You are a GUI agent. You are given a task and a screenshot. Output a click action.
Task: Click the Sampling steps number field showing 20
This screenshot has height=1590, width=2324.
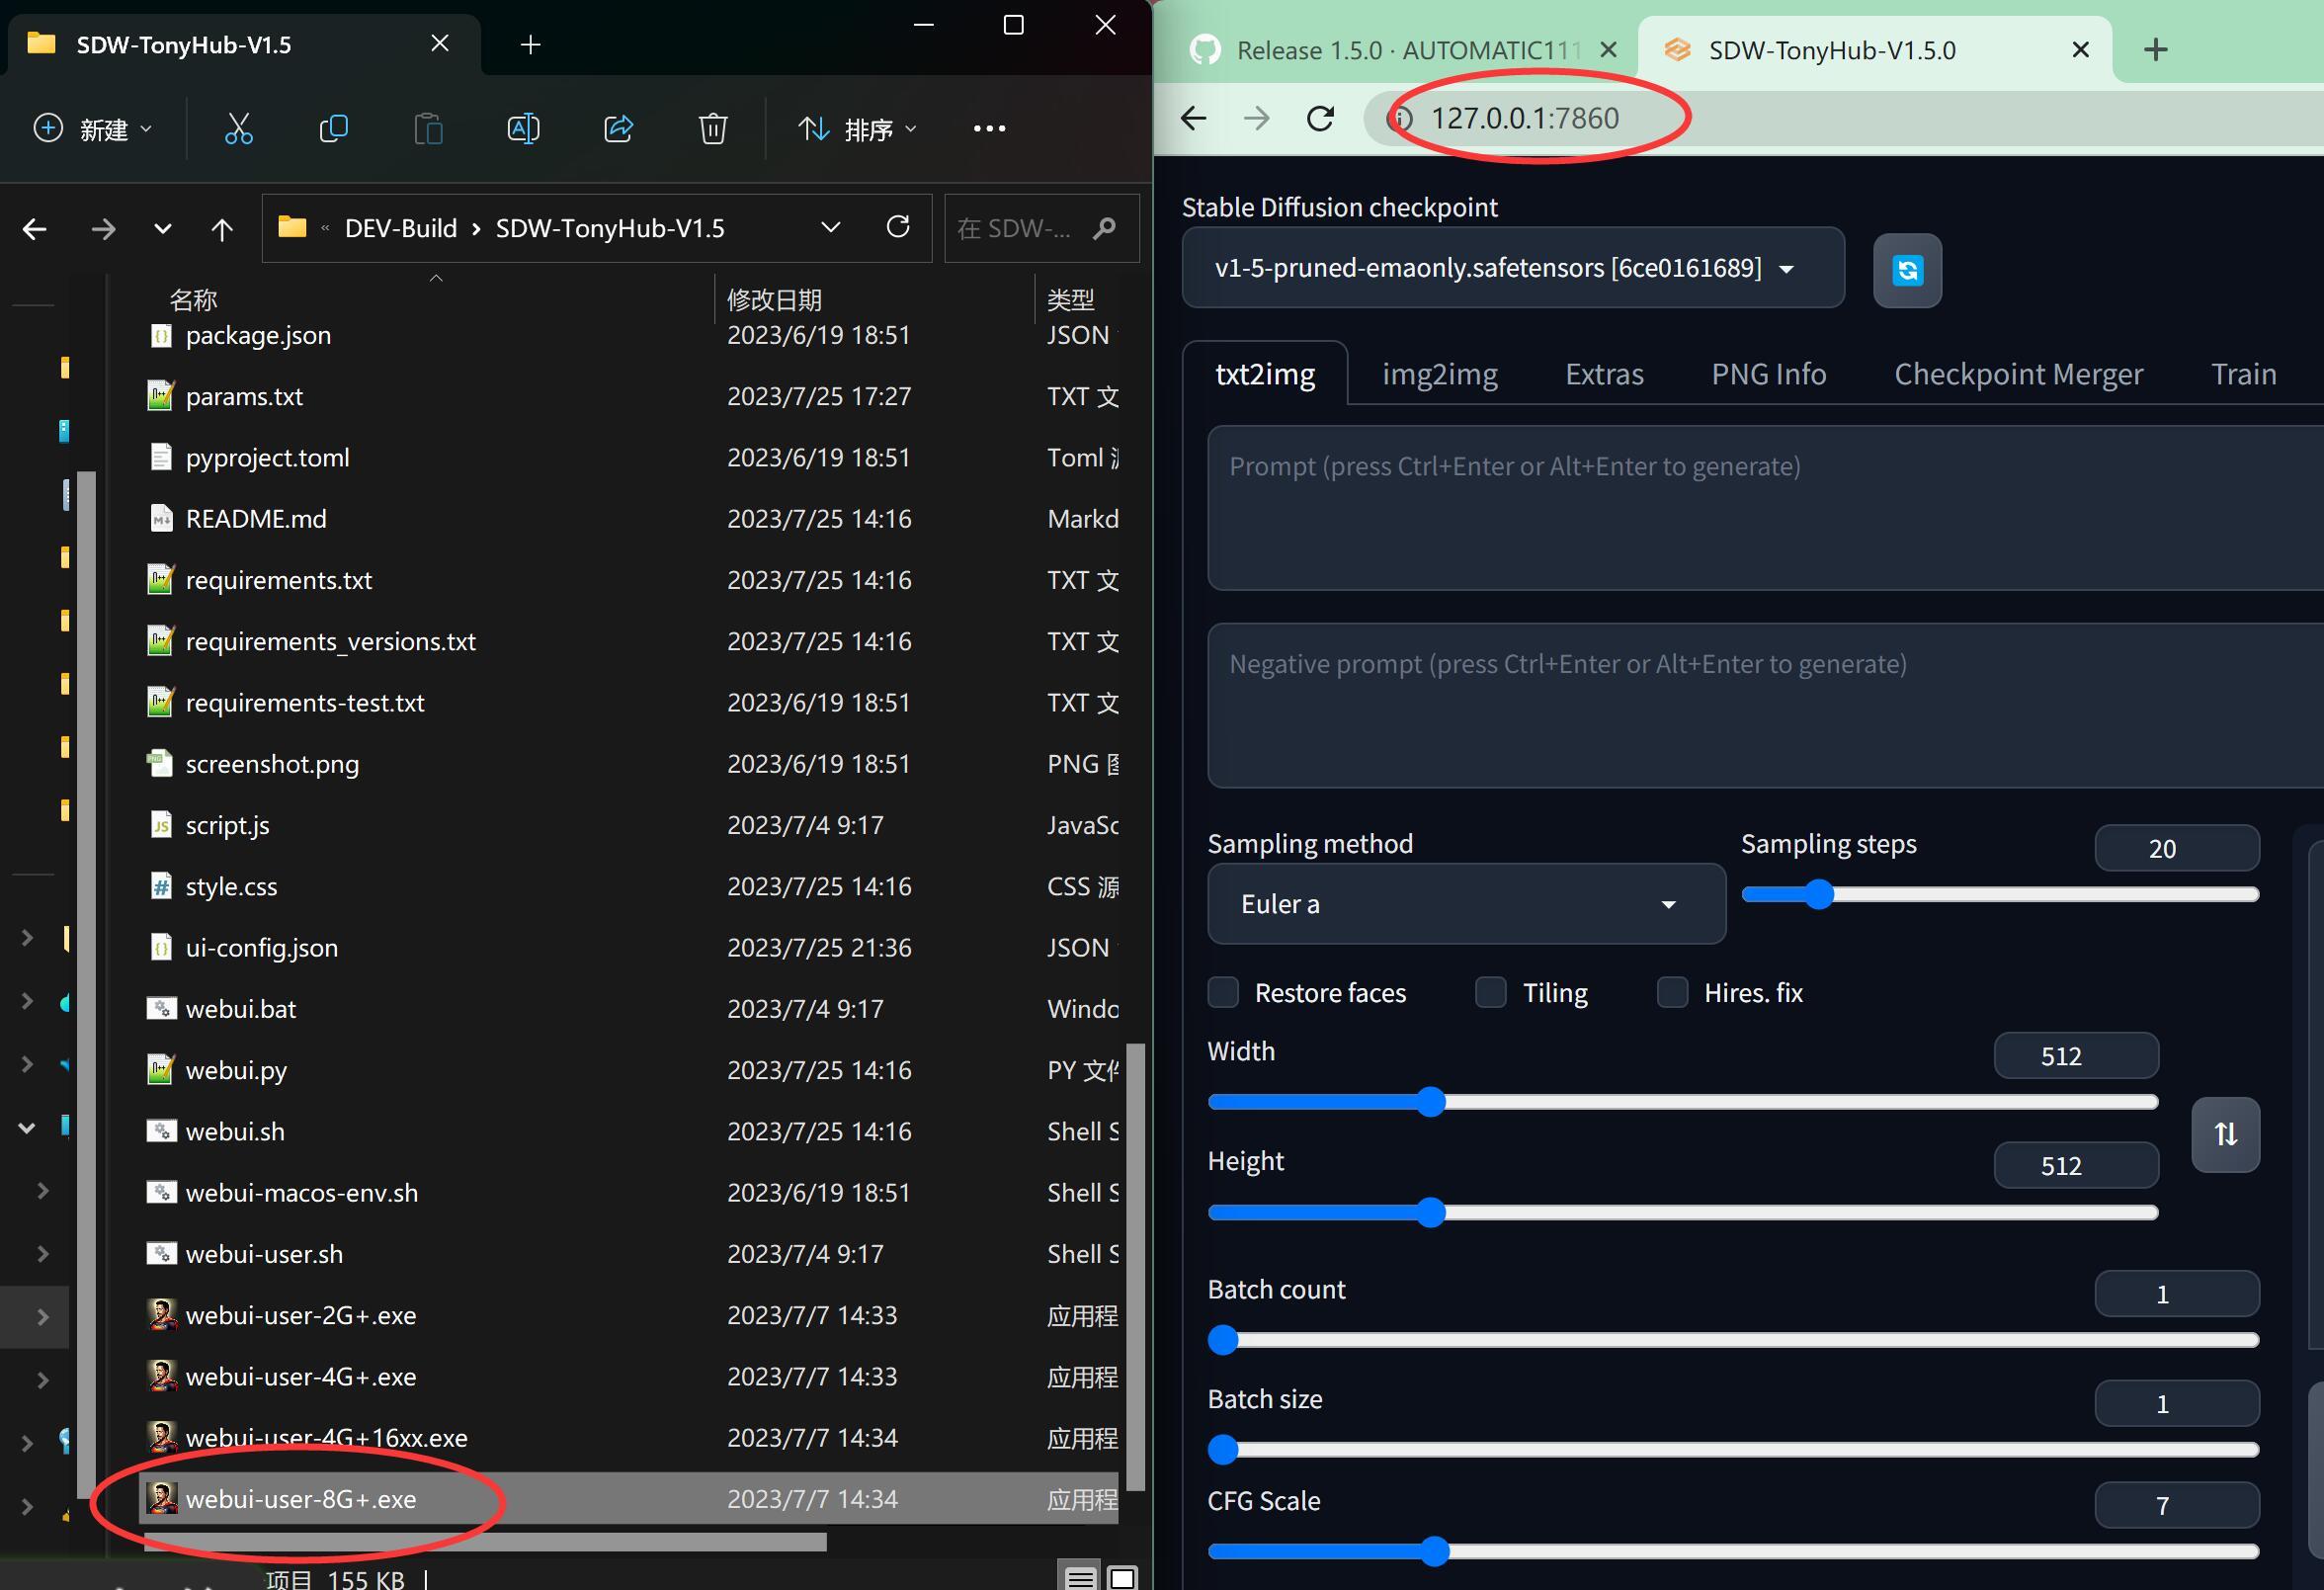click(x=2176, y=848)
